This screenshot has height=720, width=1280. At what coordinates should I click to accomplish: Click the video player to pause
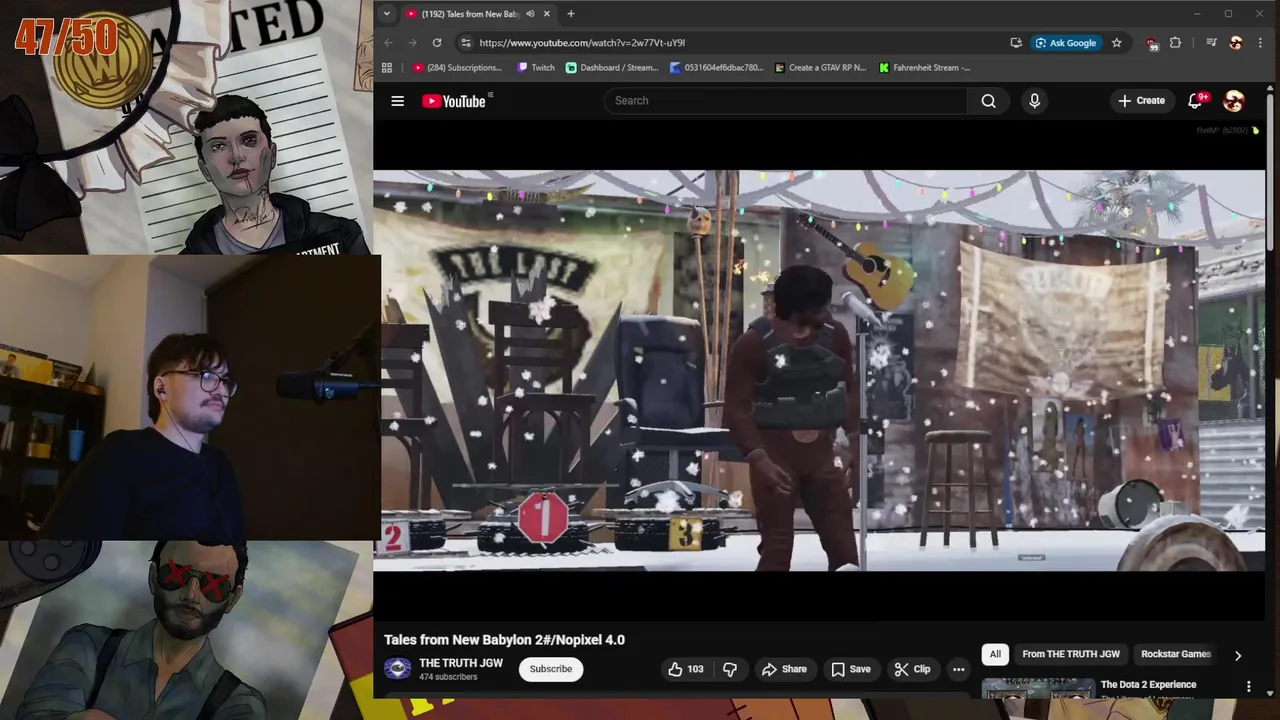pyautogui.click(x=819, y=370)
